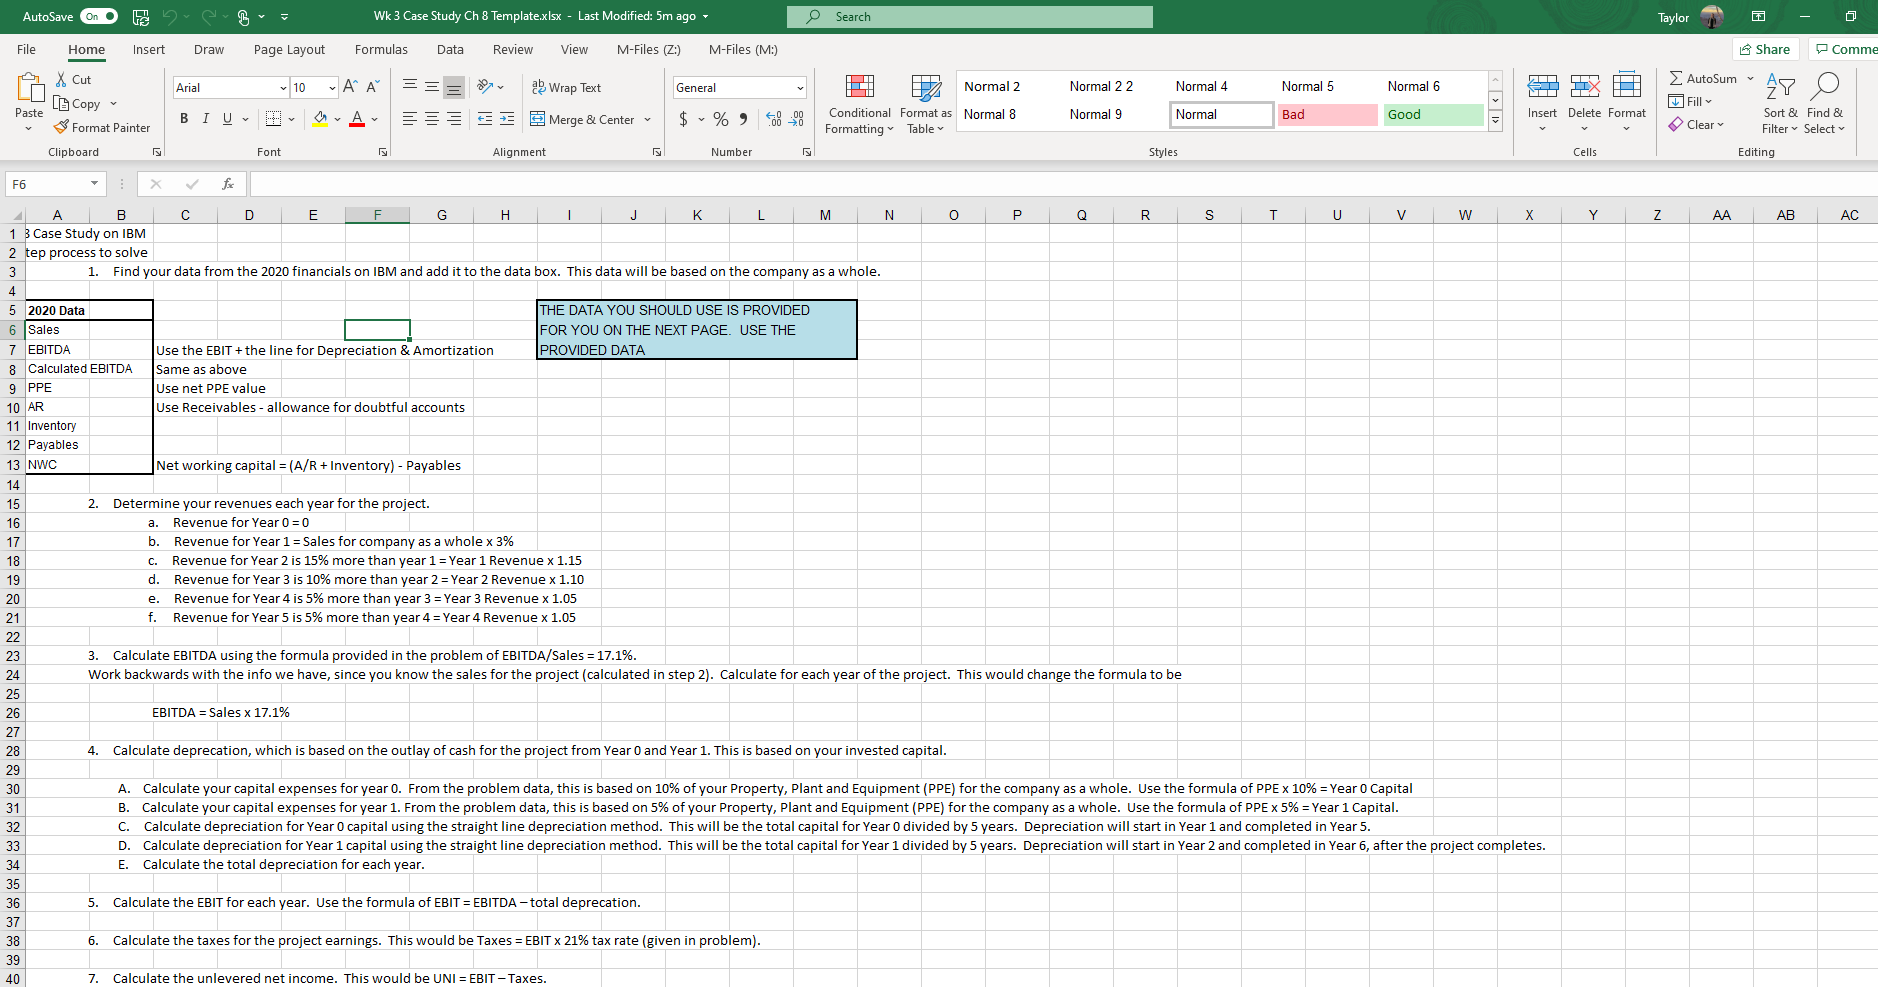The image size is (1878, 987).
Task: Open the General number format dropdown
Action: click(798, 87)
